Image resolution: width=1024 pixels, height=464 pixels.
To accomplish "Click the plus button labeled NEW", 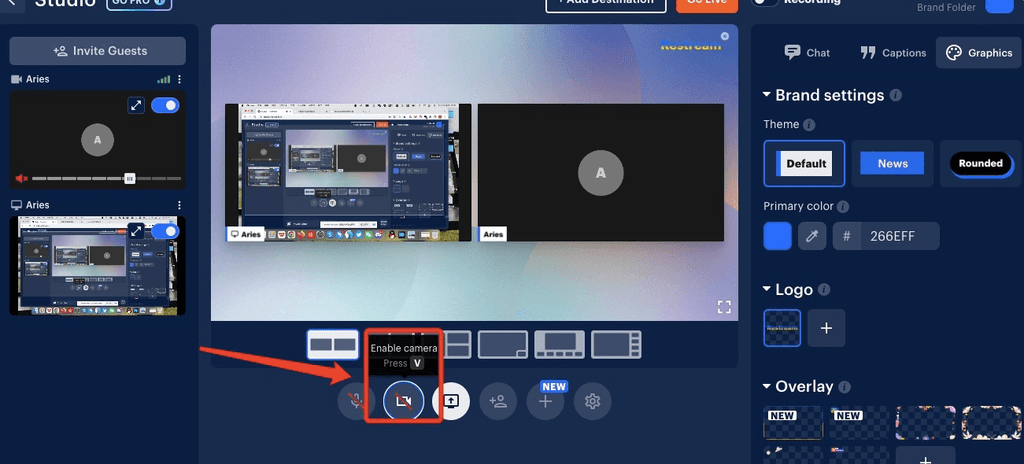I will click(x=545, y=401).
